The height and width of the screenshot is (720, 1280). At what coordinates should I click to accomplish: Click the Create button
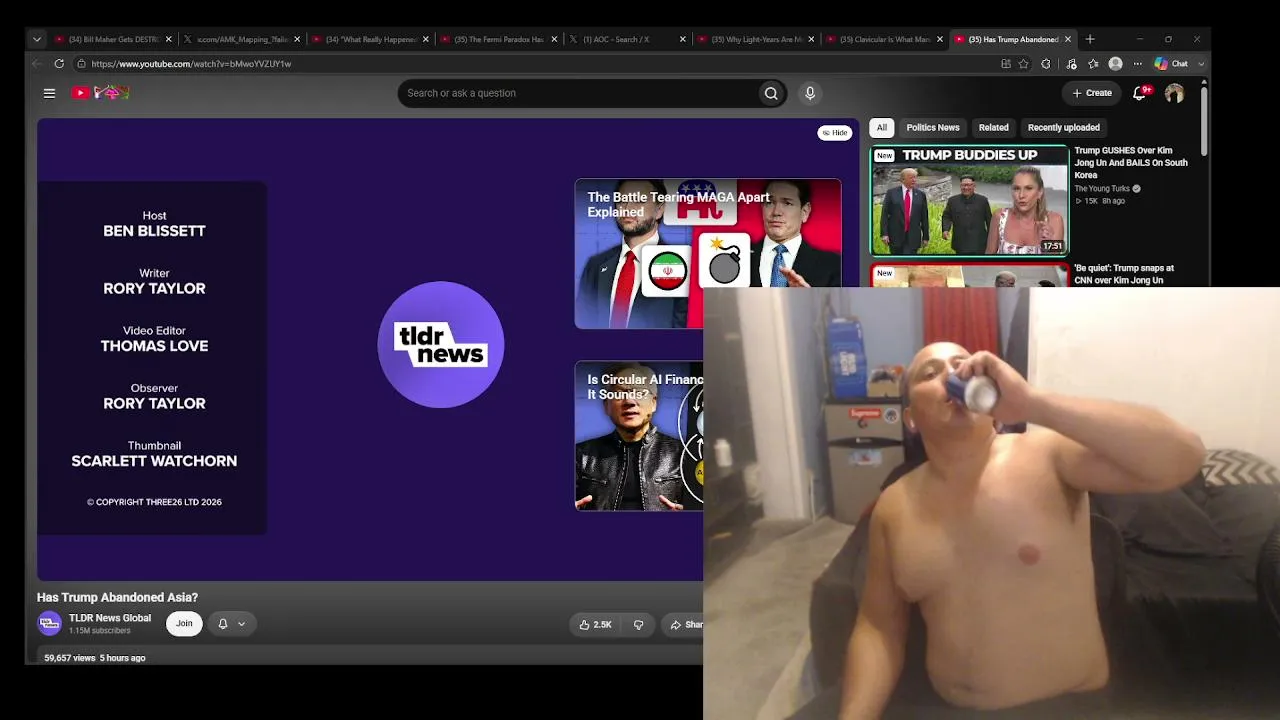pyautogui.click(x=1092, y=93)
